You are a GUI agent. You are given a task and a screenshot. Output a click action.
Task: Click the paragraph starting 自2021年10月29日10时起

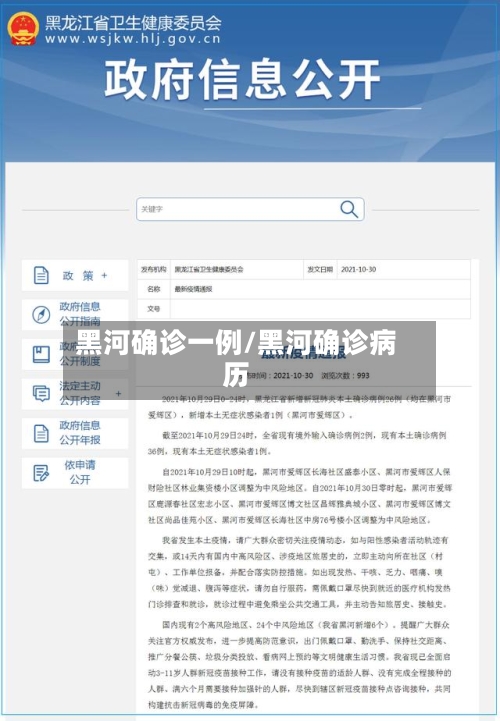tap(299, 496)
